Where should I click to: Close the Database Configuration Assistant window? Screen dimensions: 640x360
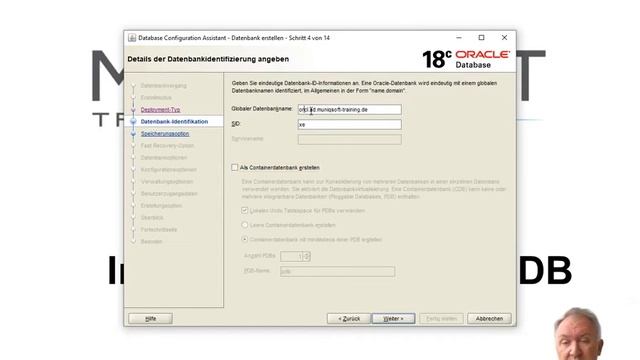coord(504,38)
